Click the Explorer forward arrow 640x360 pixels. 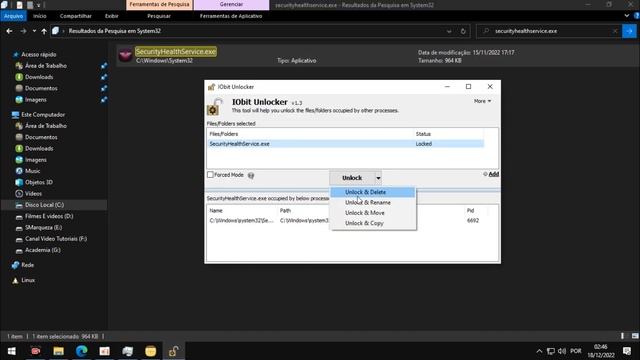pos(23,31)
